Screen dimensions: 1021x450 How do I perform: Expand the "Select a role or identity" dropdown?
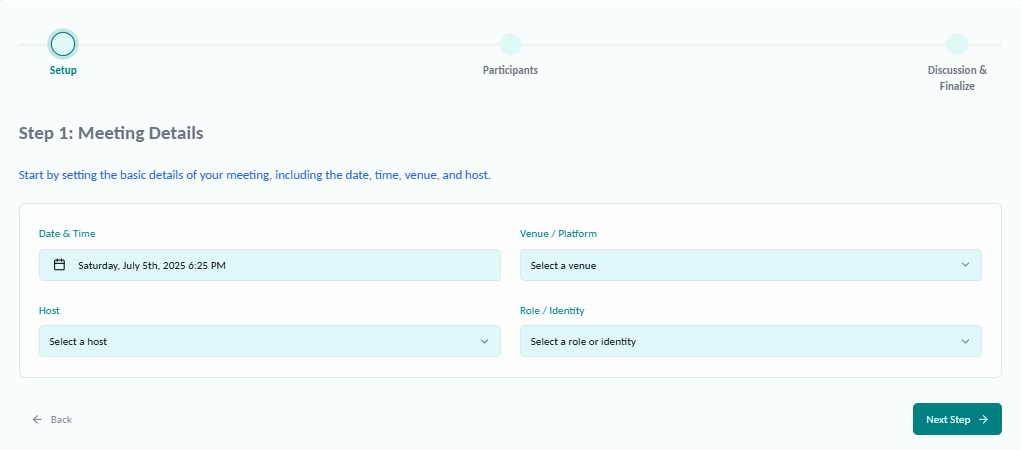[x=750, y=341]
